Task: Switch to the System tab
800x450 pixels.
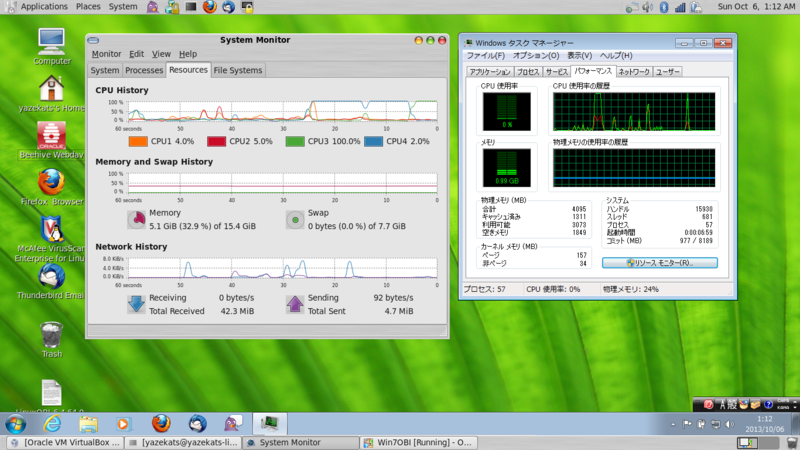Action: coord(105,70)
